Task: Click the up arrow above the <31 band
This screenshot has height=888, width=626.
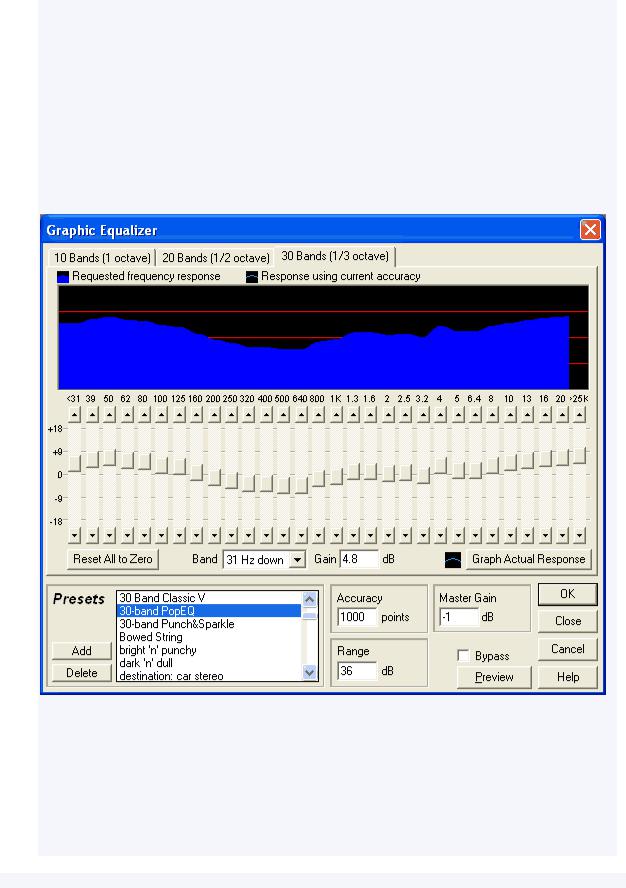Action: (74, 415)
